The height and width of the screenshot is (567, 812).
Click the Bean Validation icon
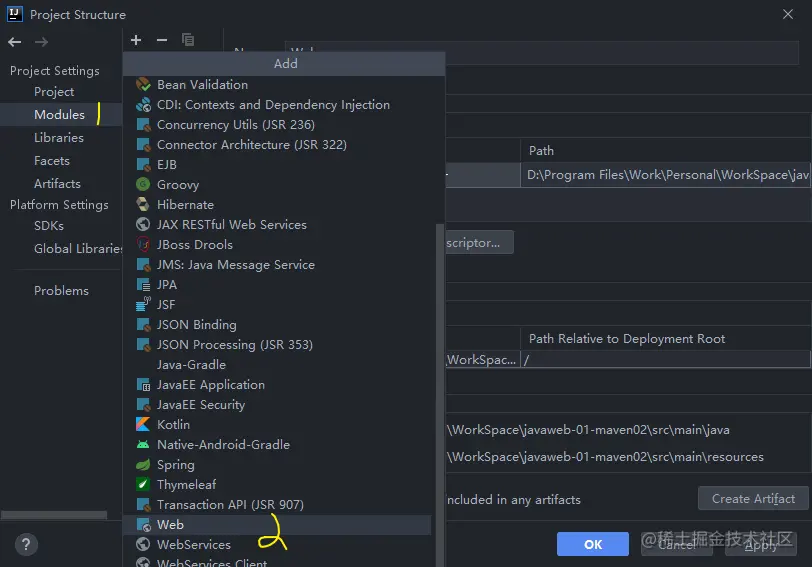(143, 84)
